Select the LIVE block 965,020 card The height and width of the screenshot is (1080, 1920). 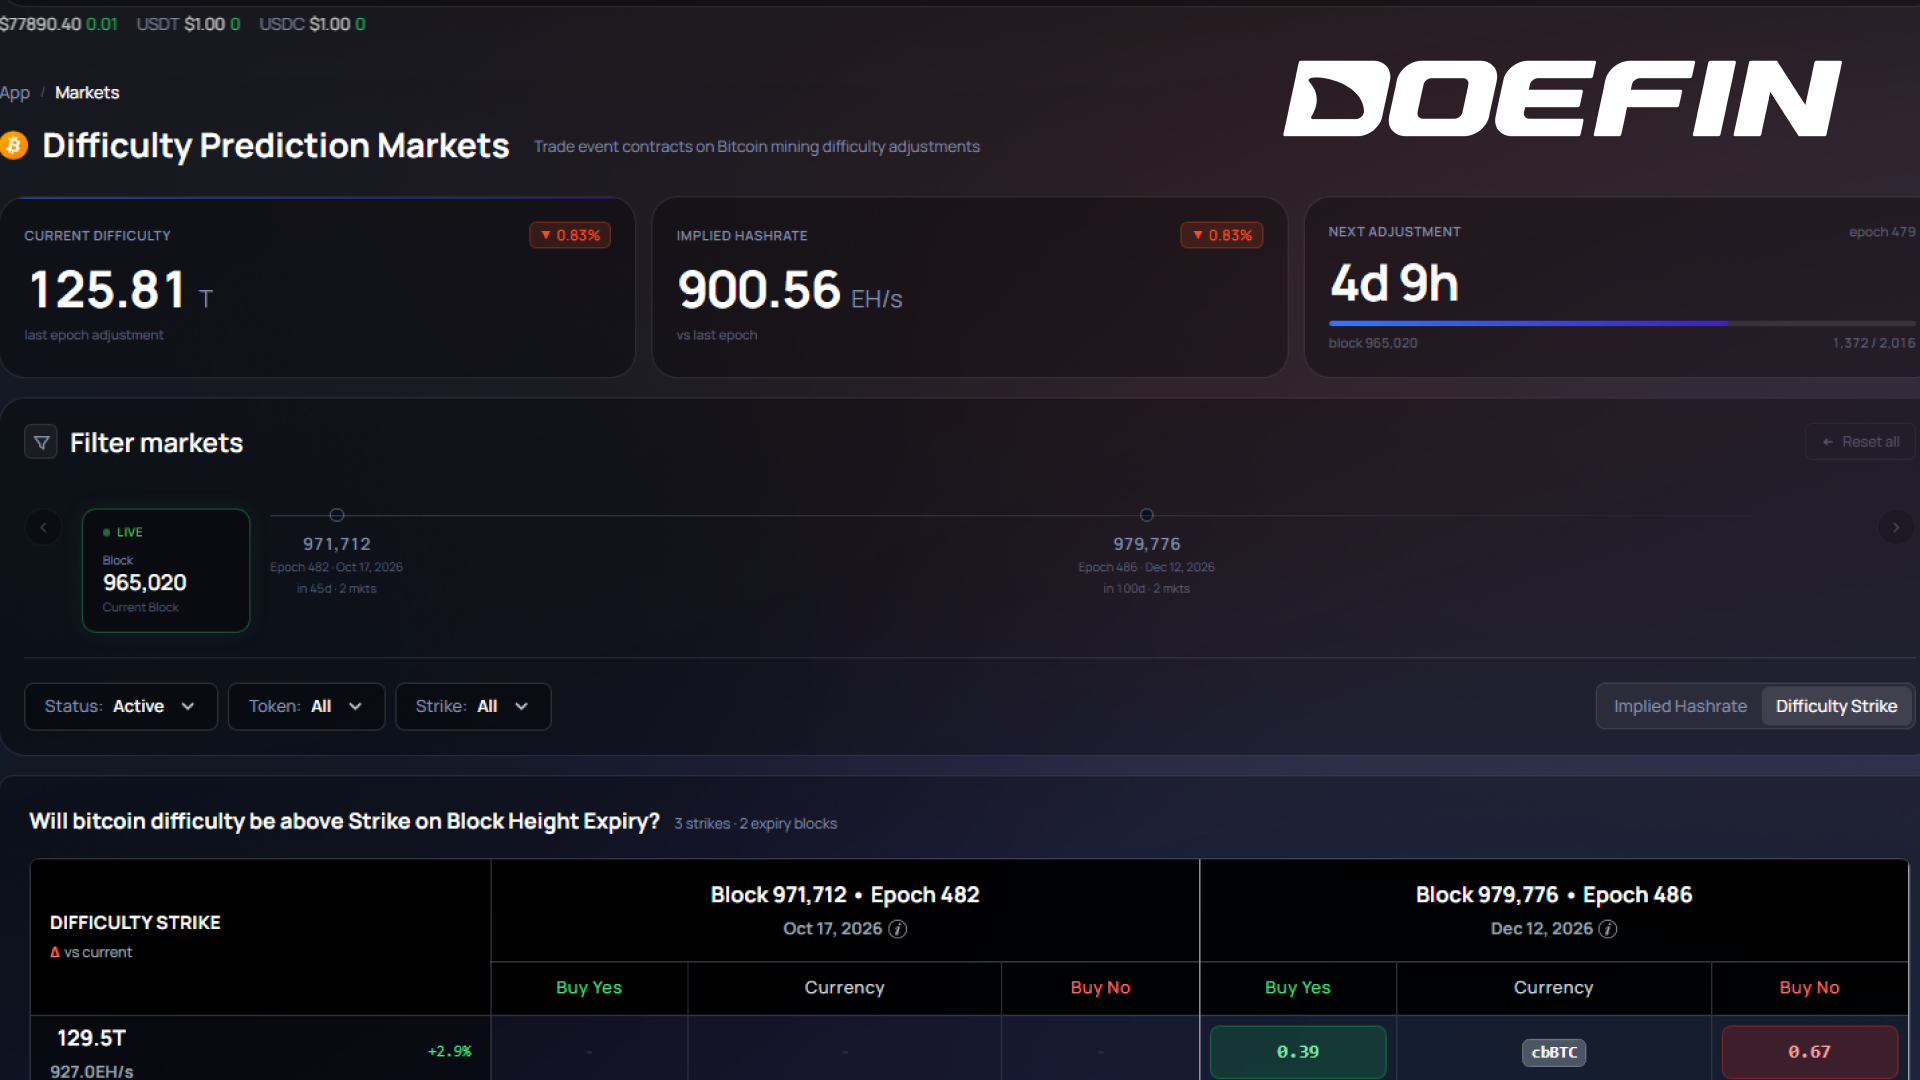click(x=166, y=570)
